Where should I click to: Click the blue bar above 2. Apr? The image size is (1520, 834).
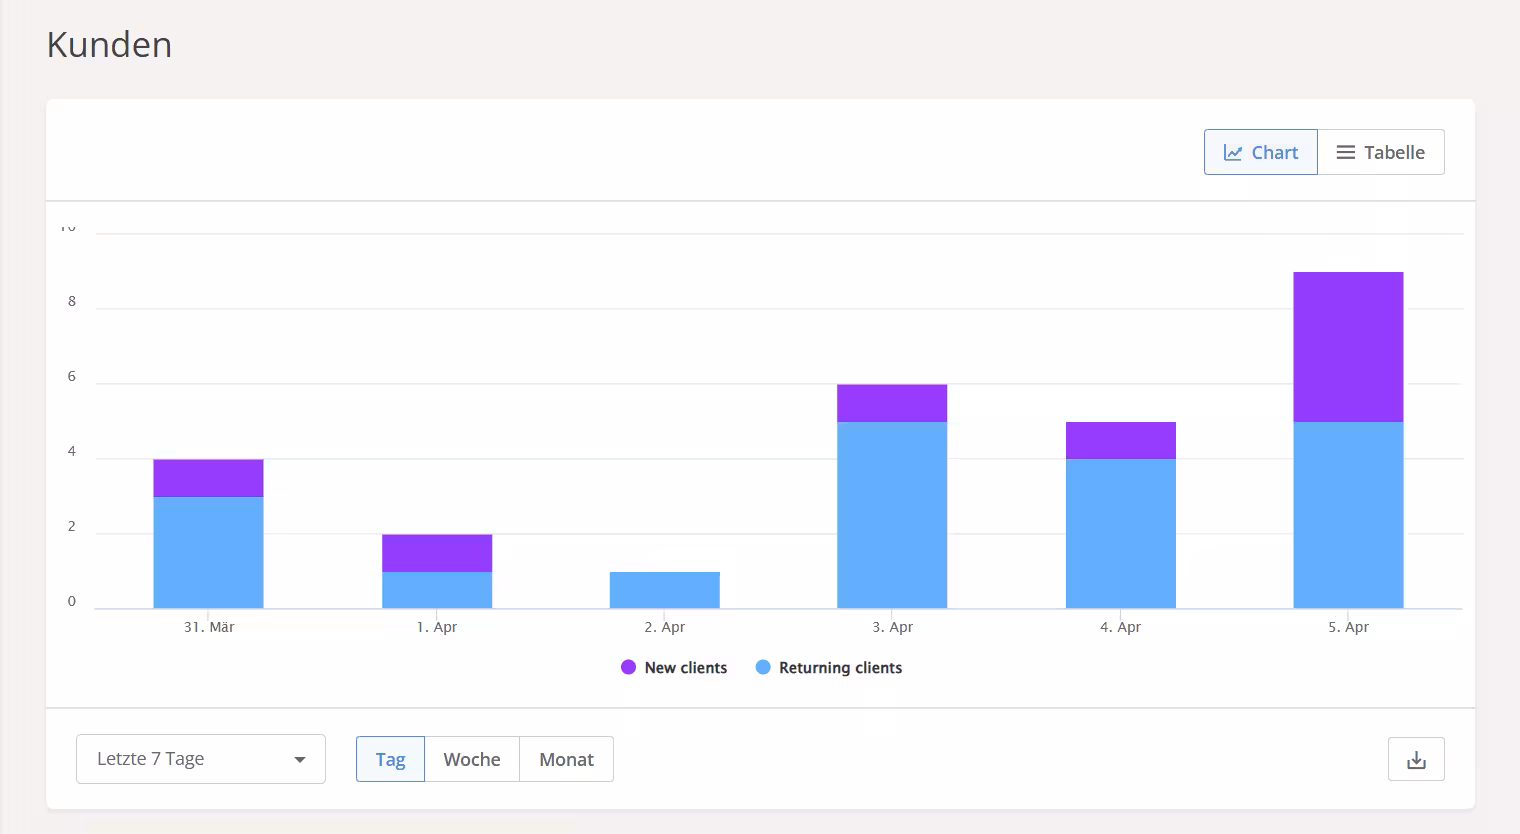665,588
